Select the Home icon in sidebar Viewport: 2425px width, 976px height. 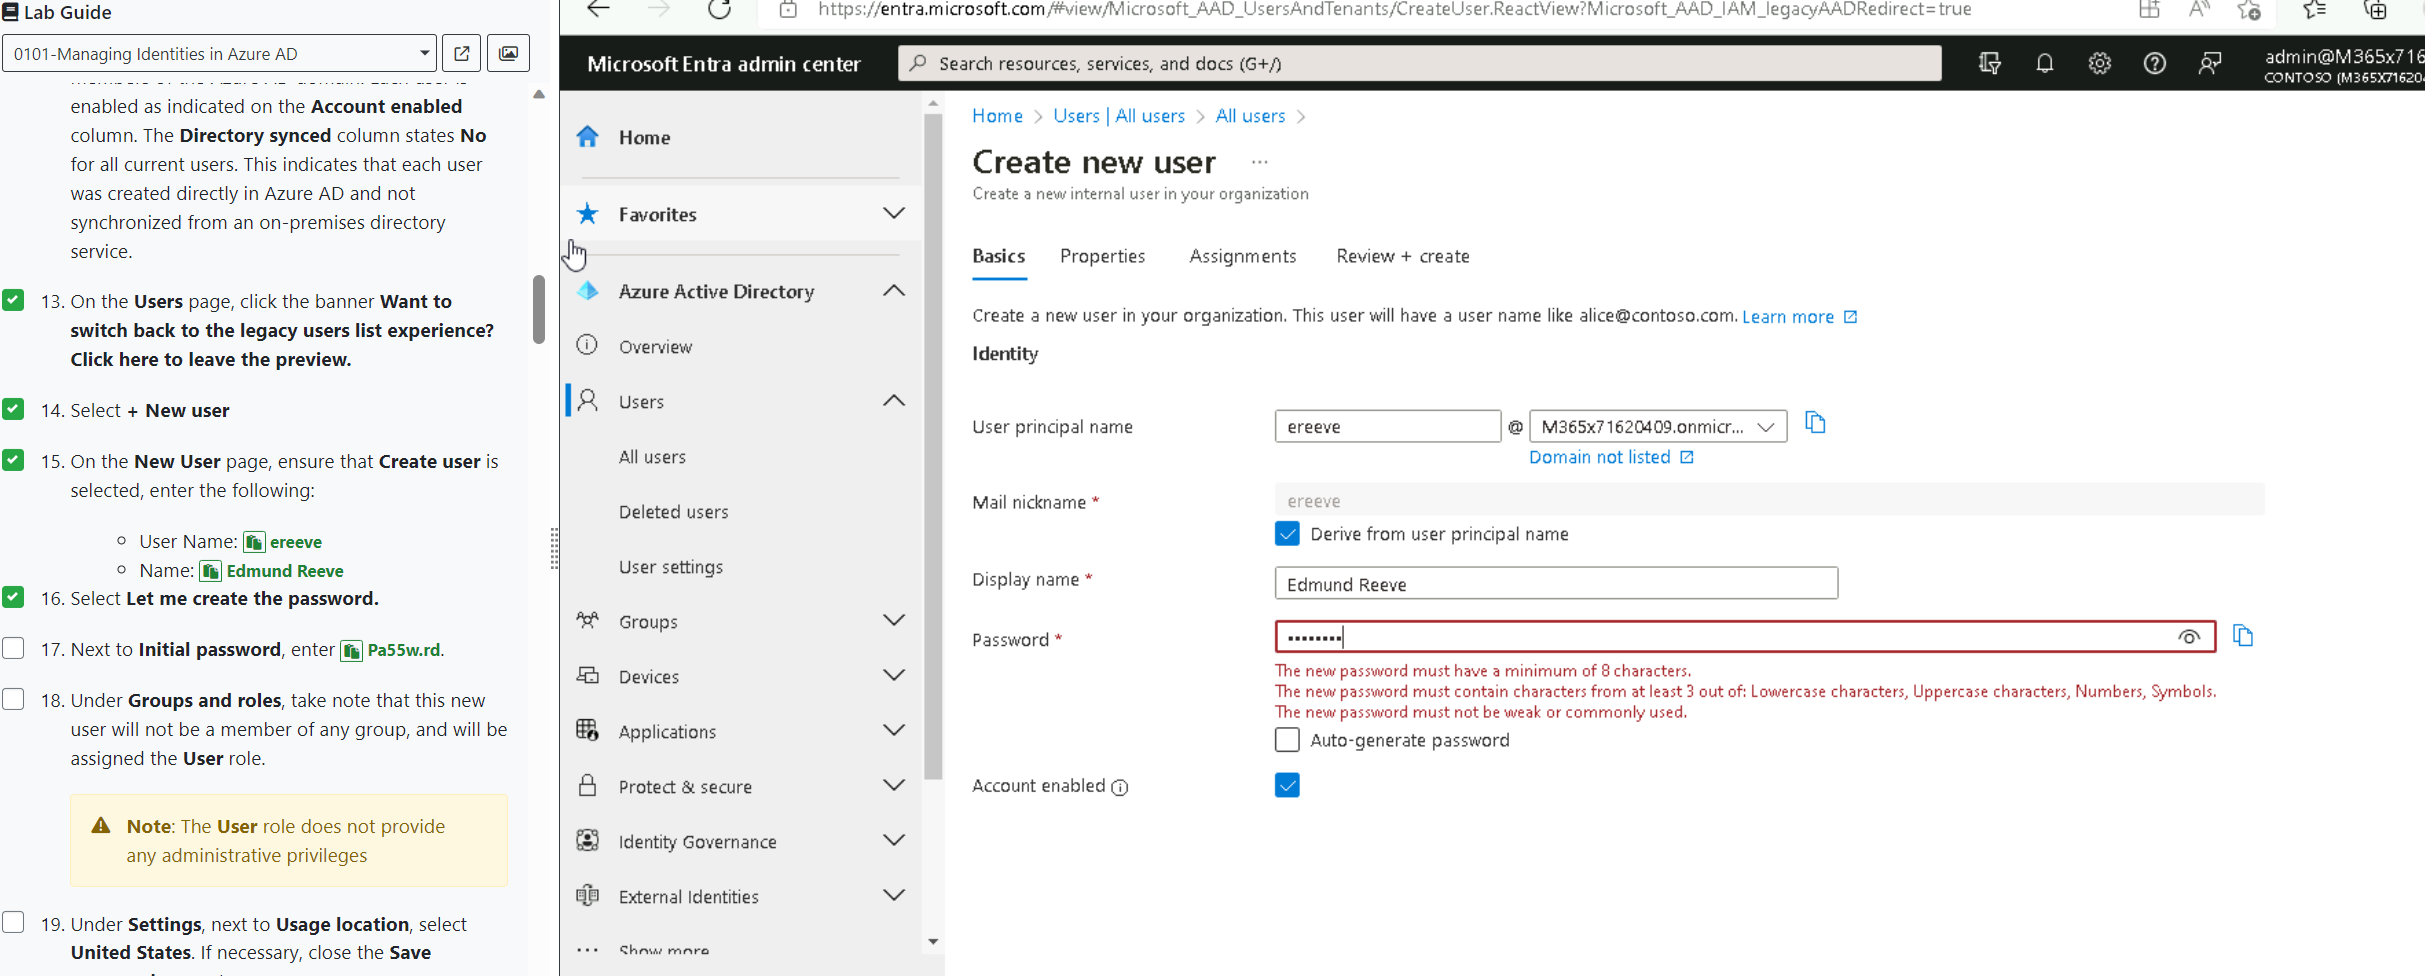(588, 137)
